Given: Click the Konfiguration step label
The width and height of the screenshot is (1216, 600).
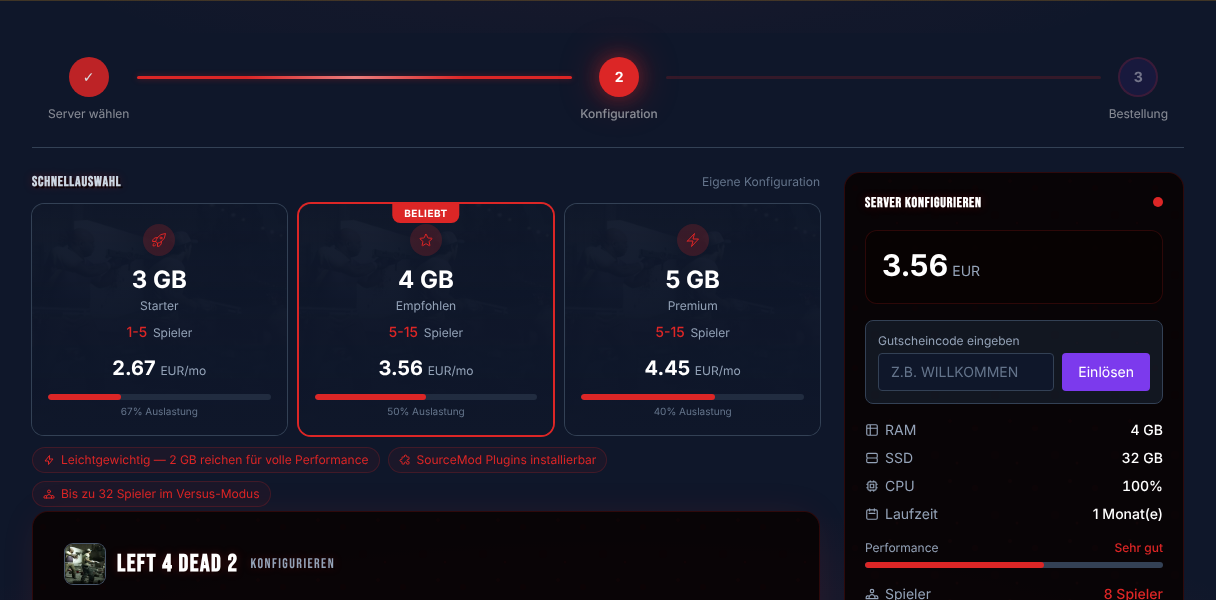Looking at the screenshot, I should [619, 114].
